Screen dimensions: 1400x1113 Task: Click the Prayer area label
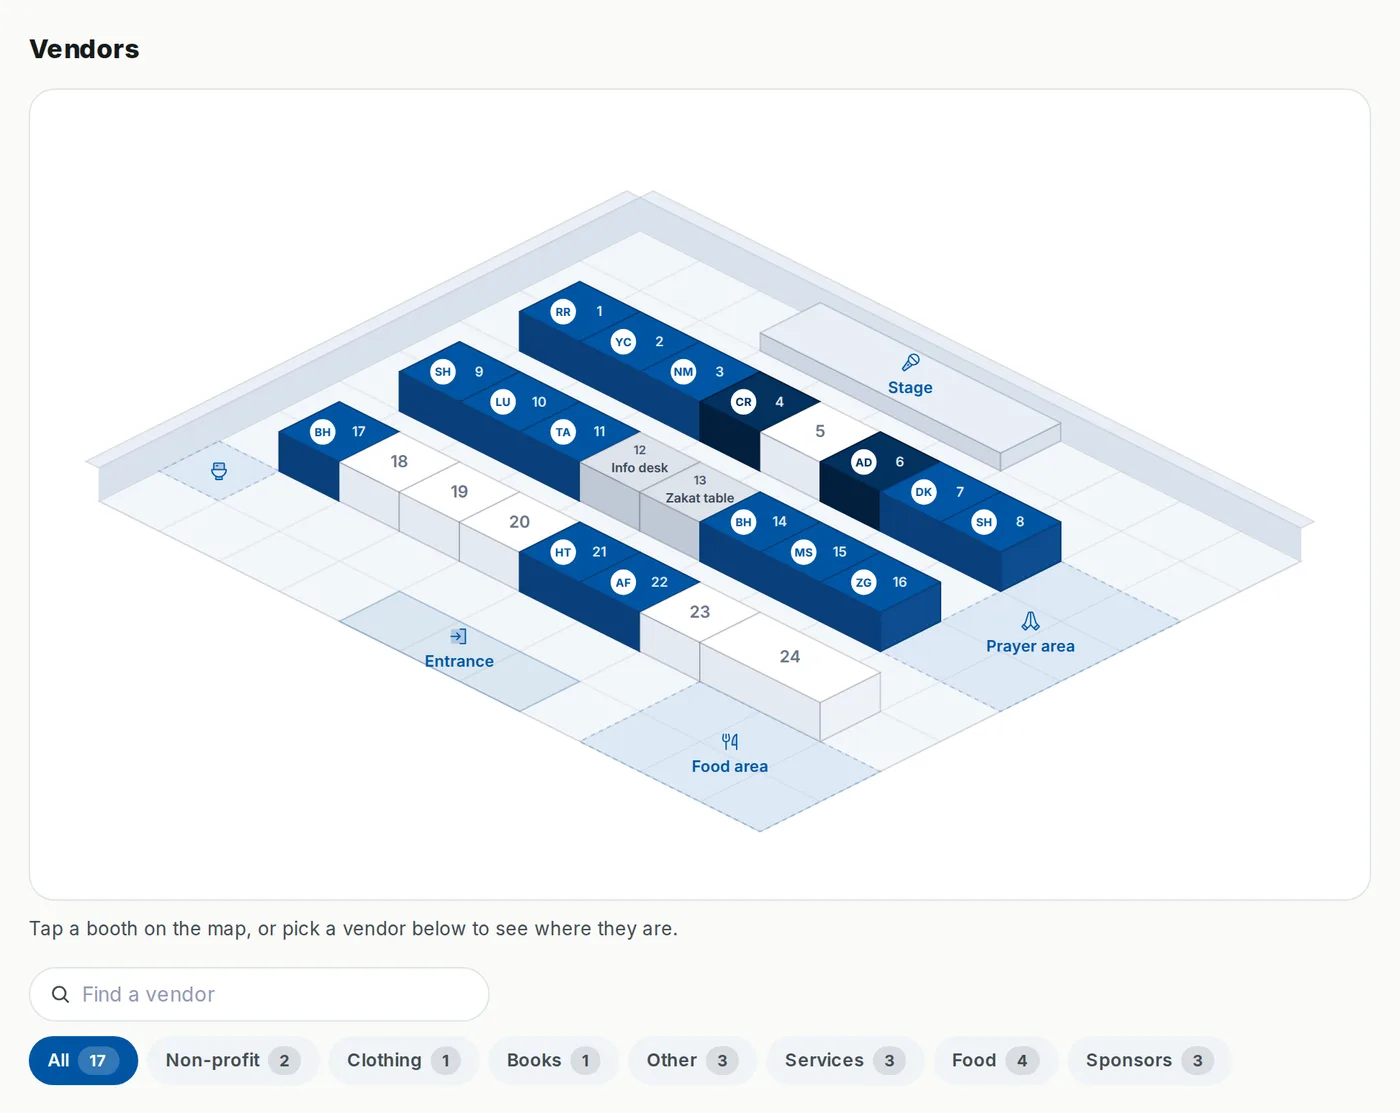pos(1030,646)
